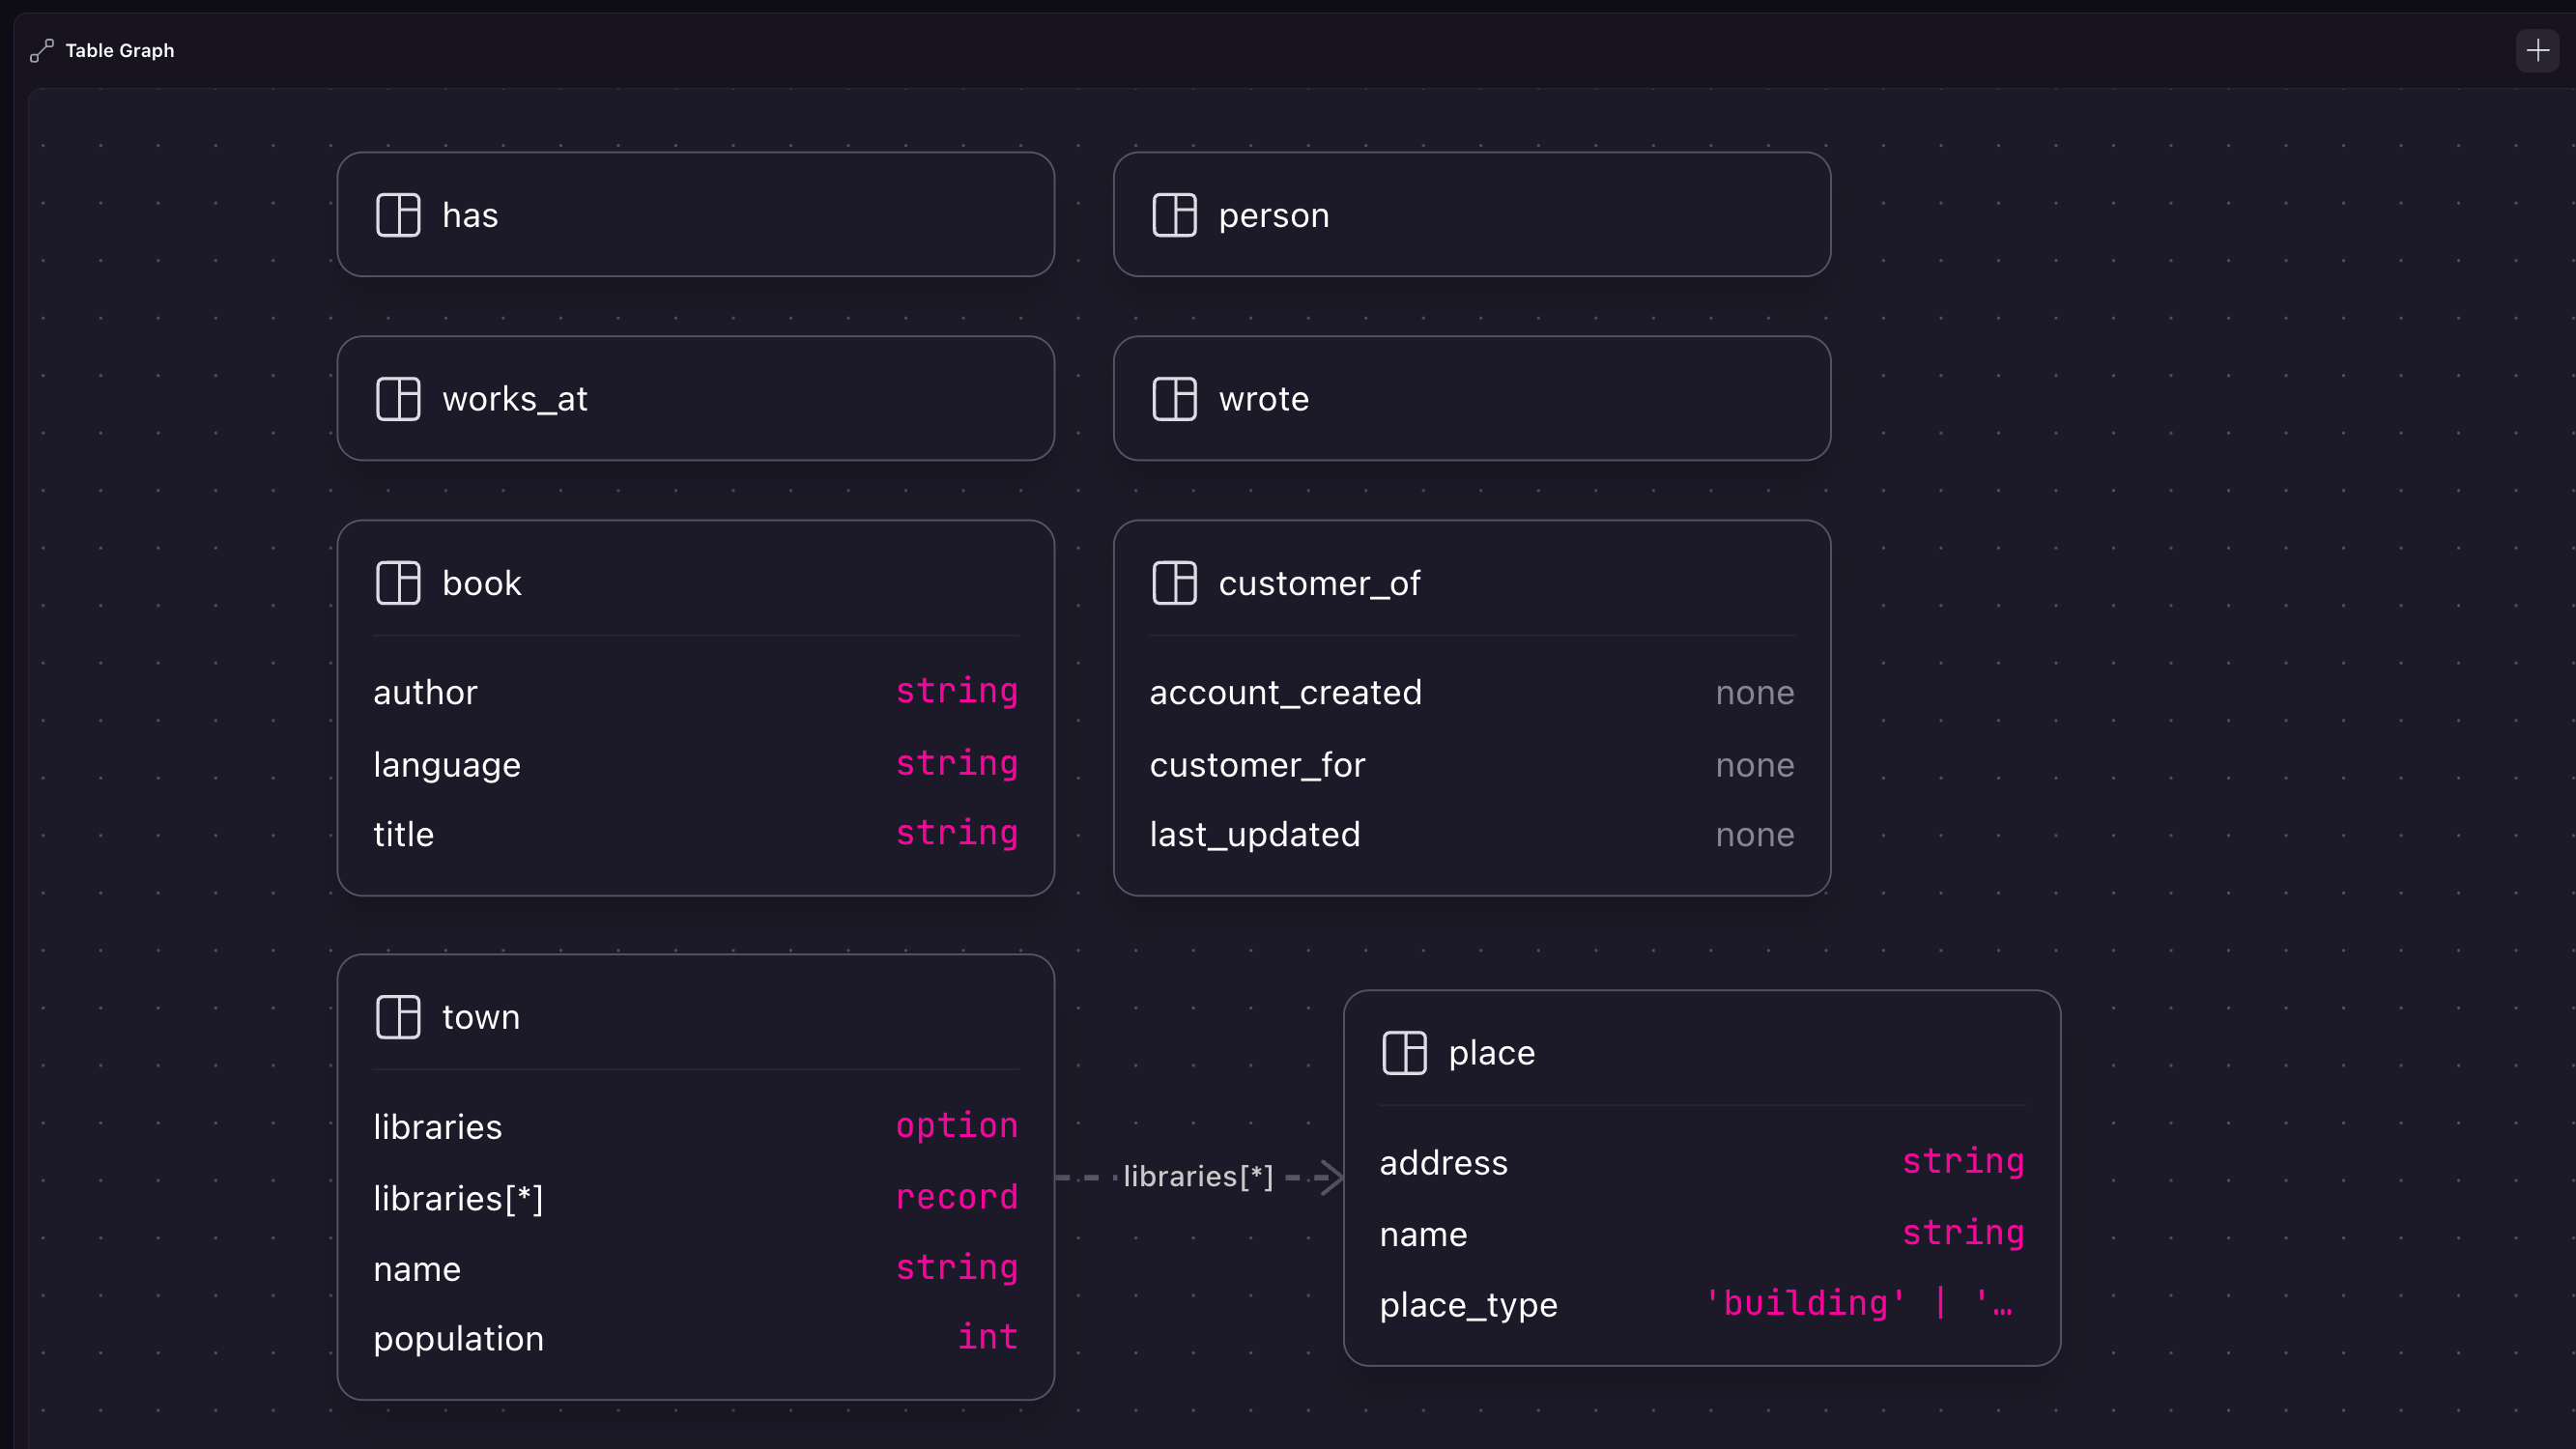The image size is (2576, 1449).
Task: Click the table icon on the customer_of node
Action: (x=1175, y=583)
